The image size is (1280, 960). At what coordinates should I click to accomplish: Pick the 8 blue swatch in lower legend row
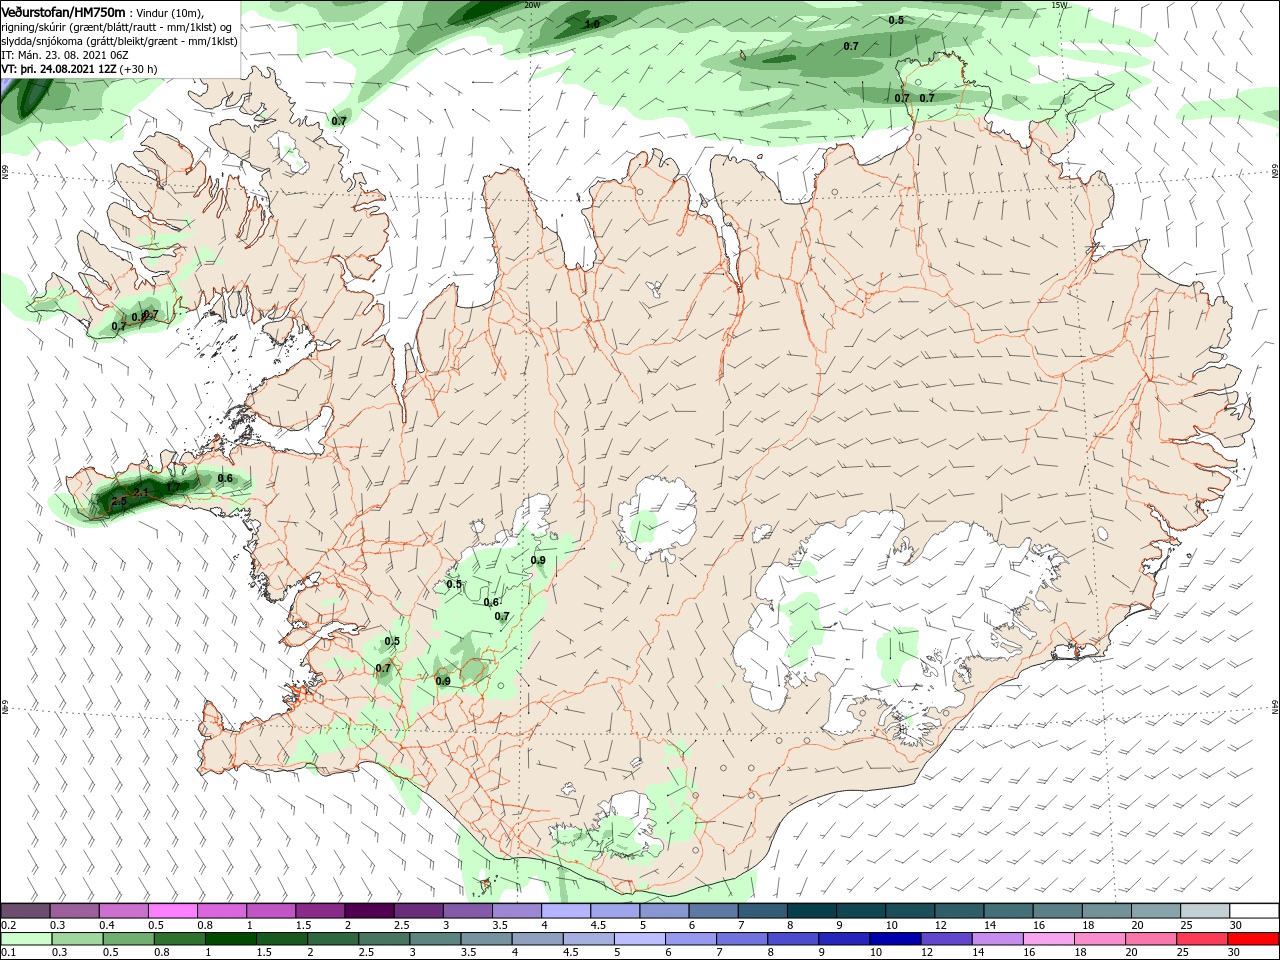[x=793, y=939]
